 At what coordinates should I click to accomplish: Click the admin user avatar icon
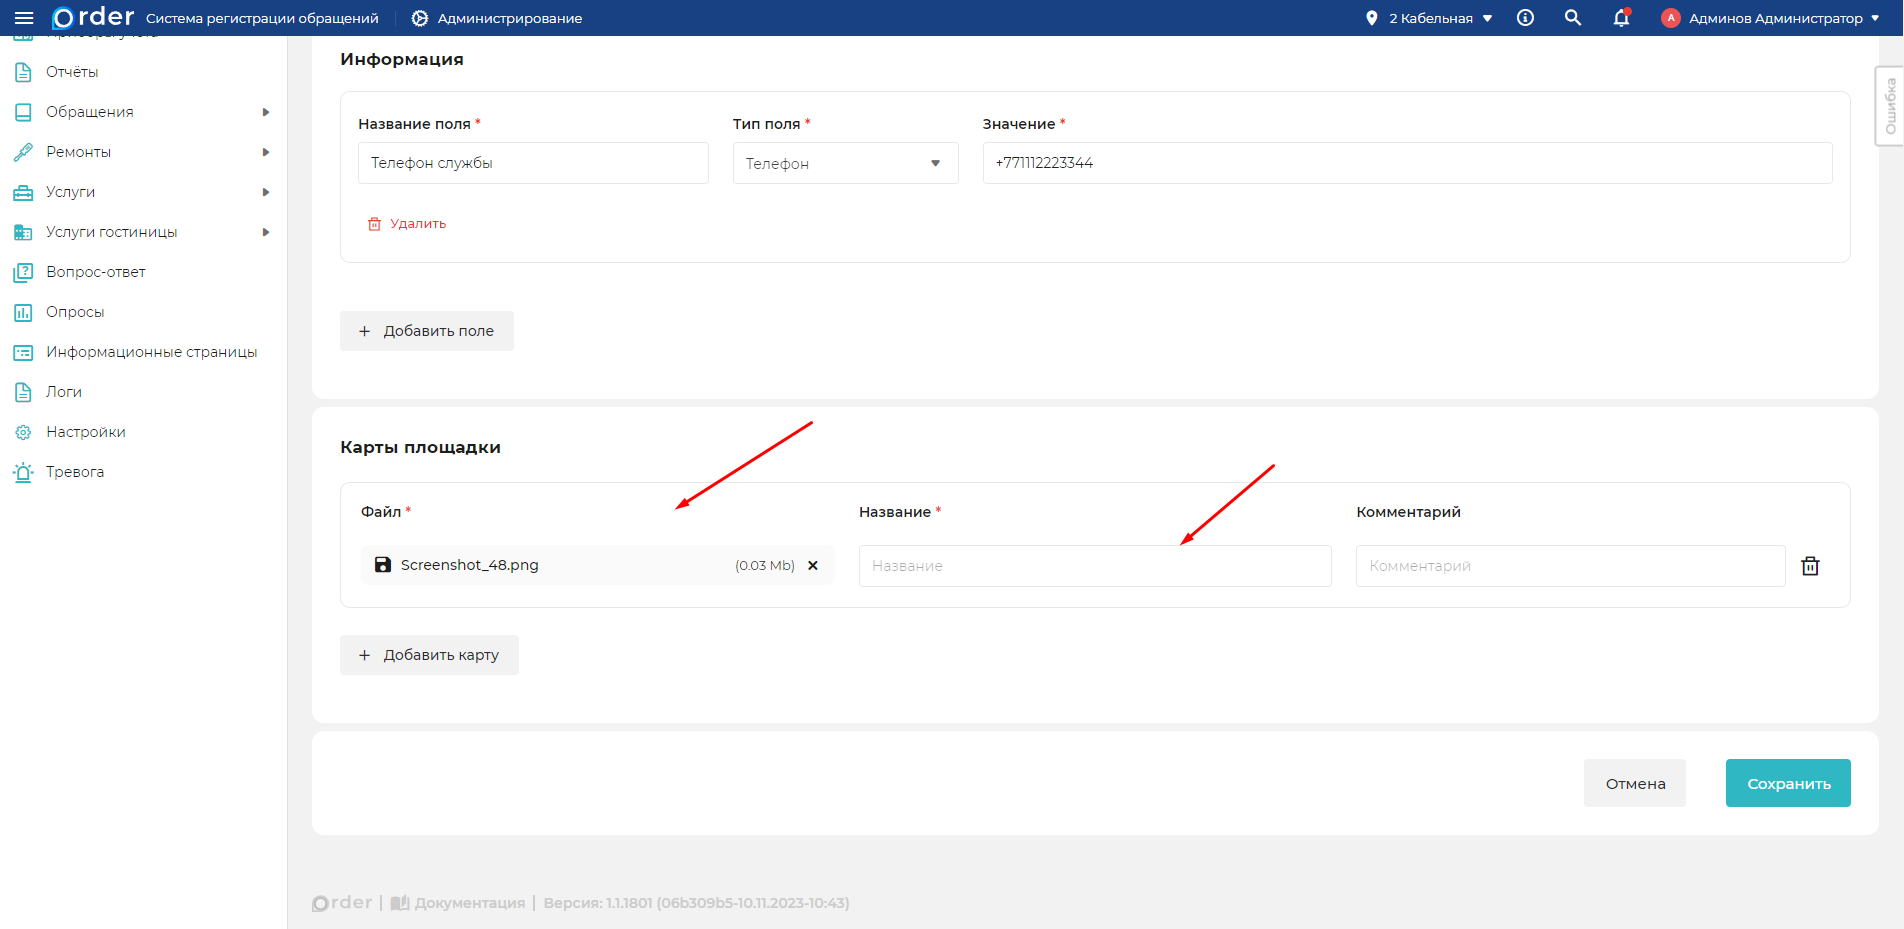(1670, 18)
